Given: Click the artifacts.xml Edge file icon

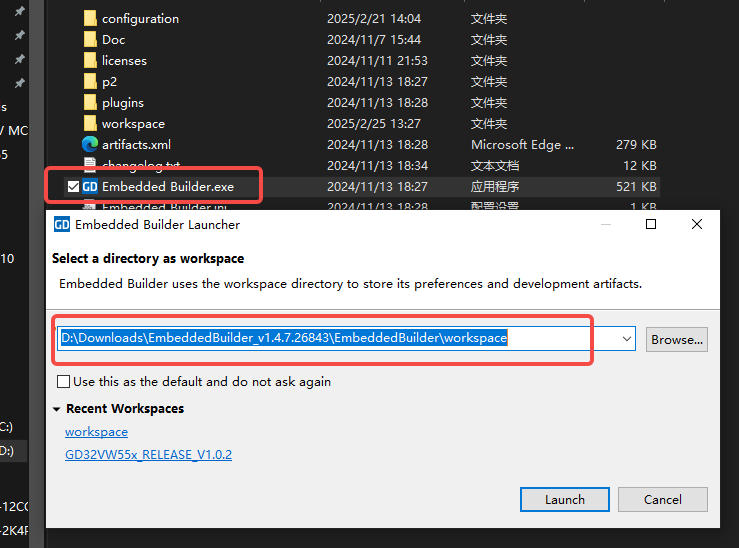Looking at the screenshot, I should pyautogui.click(x=90, y=145).
